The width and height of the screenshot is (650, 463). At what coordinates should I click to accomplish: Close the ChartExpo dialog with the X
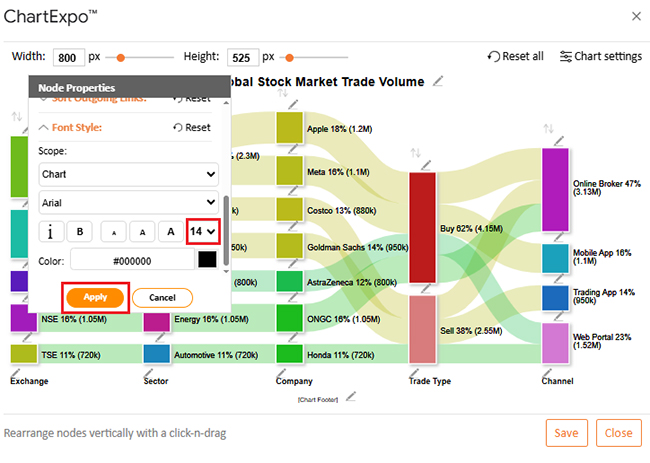pyautogui.click(x=636, y=16)
